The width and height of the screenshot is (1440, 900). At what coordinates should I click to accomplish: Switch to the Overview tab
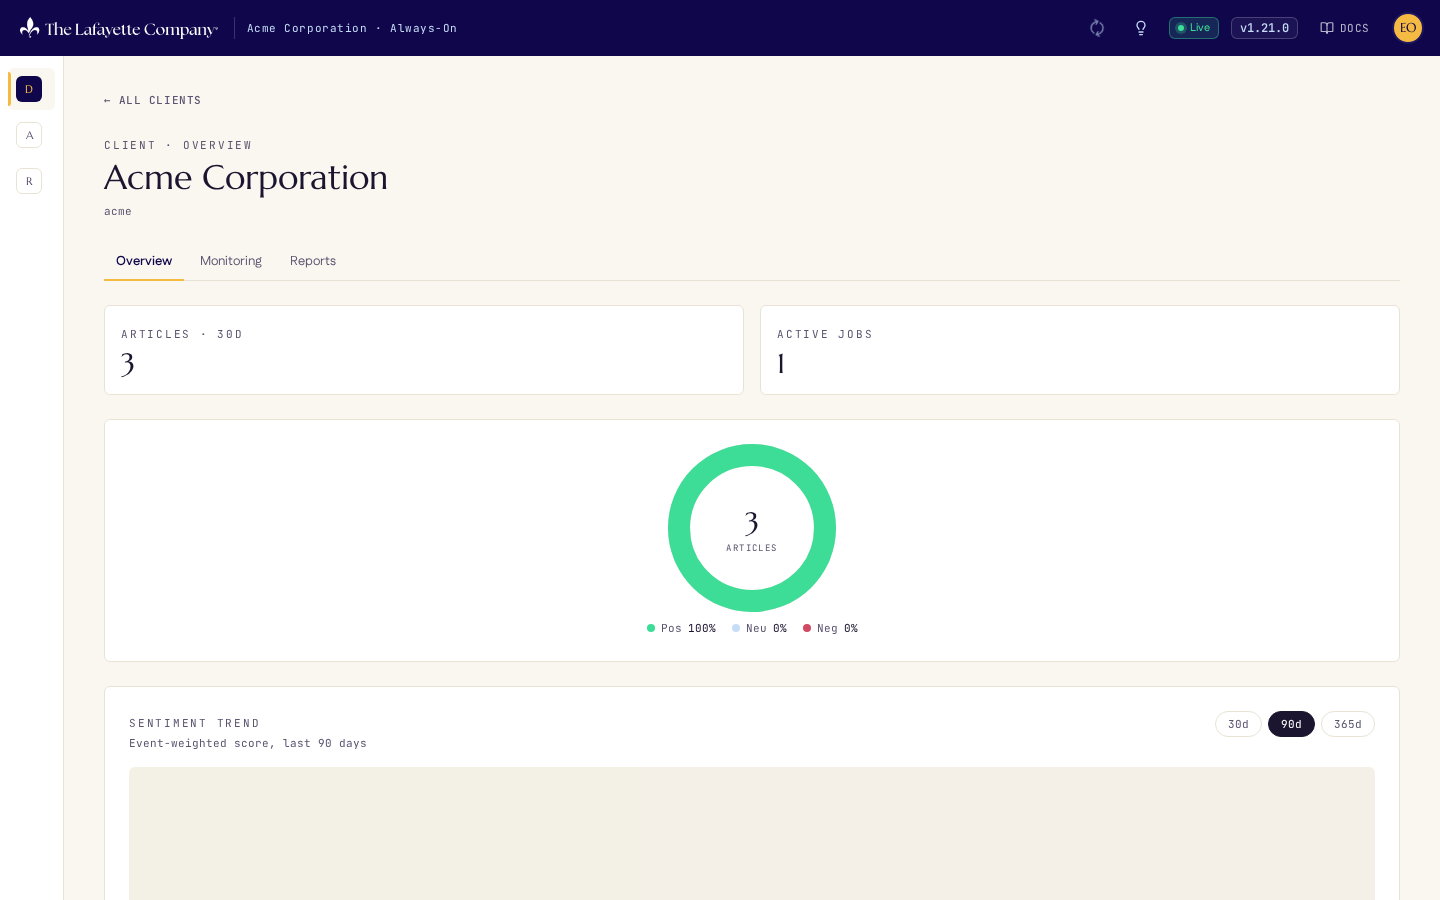click(x=144, y=261)
